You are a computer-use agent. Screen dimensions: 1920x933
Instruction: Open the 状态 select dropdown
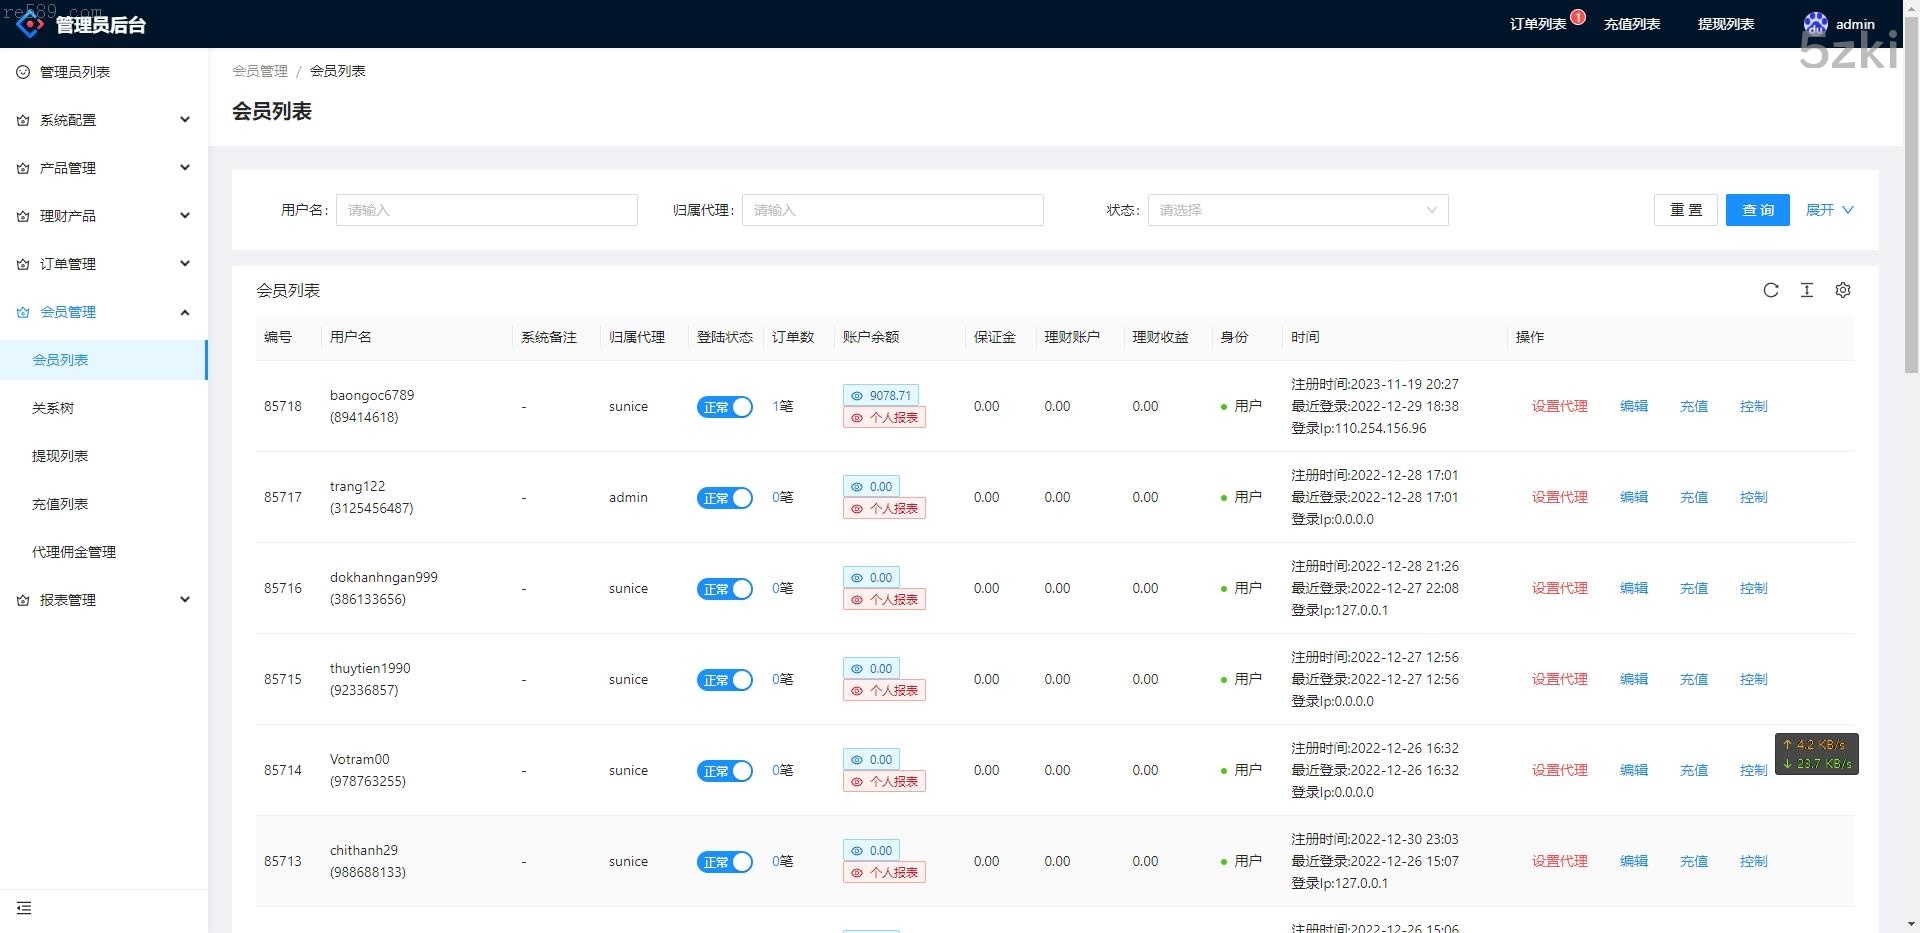(x=1297, y=210)
